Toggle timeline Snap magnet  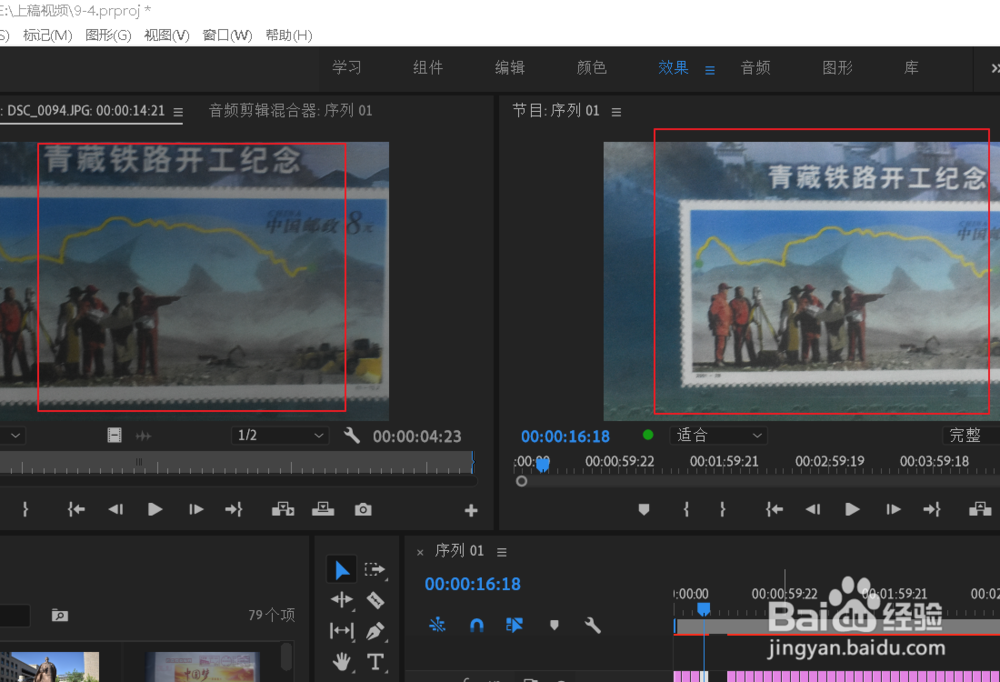(x=476, y=625)
